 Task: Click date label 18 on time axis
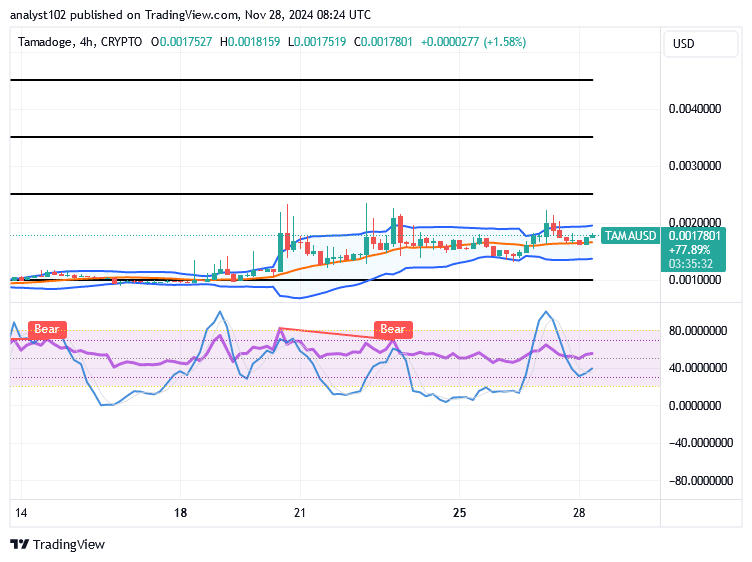click(x=180, y=513)
